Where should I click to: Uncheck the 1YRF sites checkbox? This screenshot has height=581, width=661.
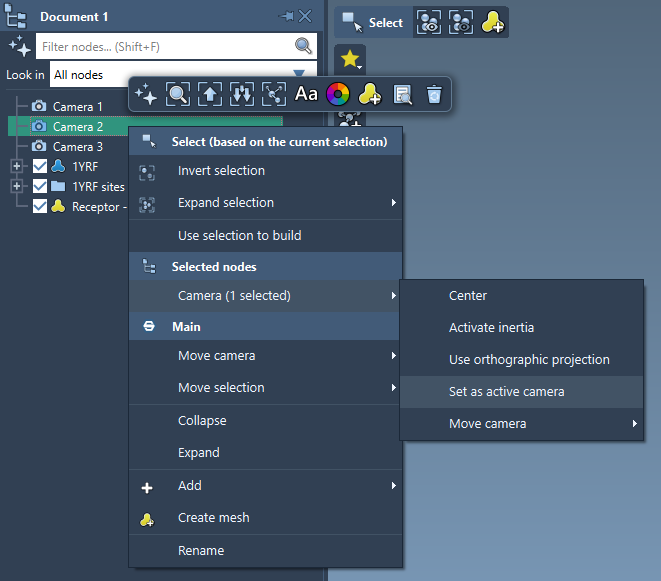pyautogui.click(x=40, y=187)
